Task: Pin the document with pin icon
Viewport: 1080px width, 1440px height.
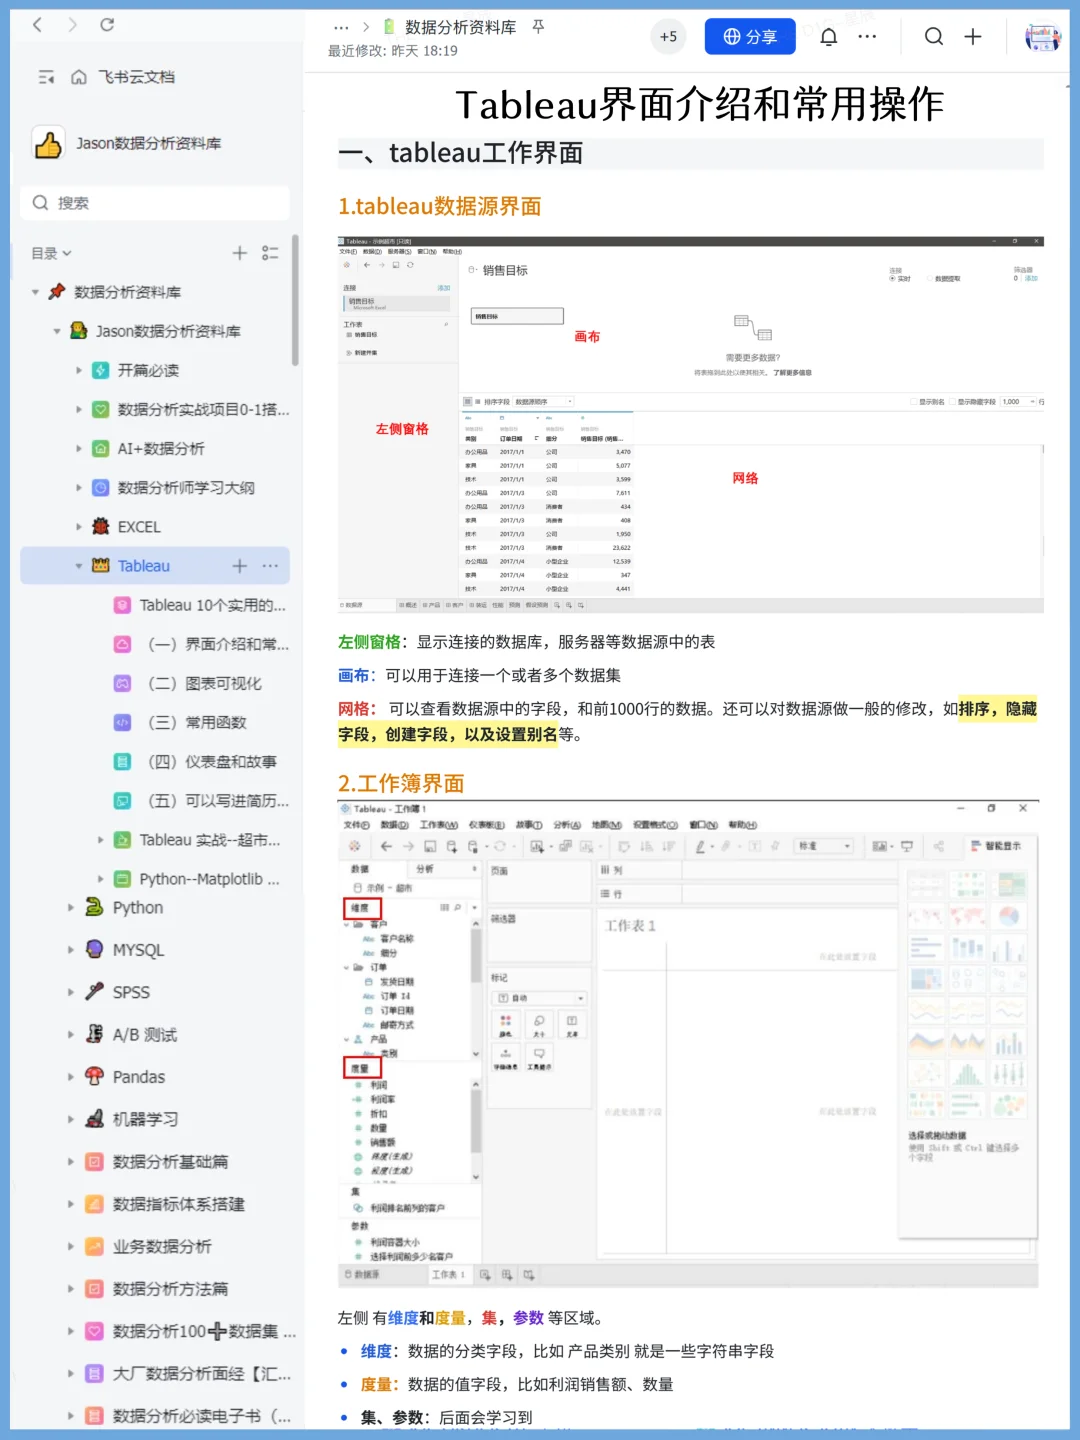Action: pyautogui.click(x=538, y=27)
